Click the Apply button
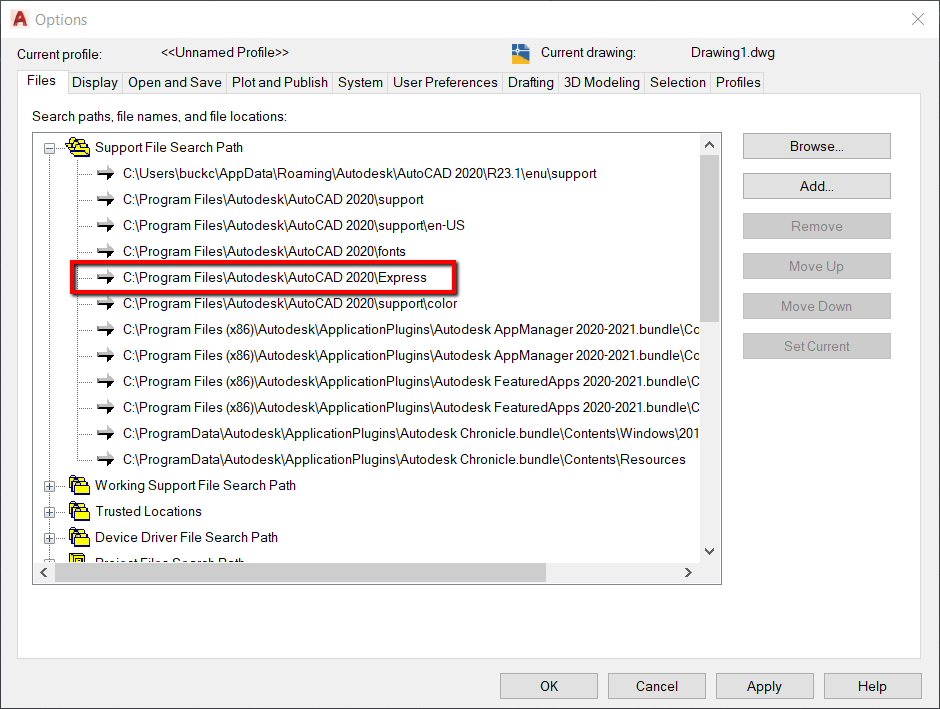Viewport: 940px width, 709px height. (764, 686)
